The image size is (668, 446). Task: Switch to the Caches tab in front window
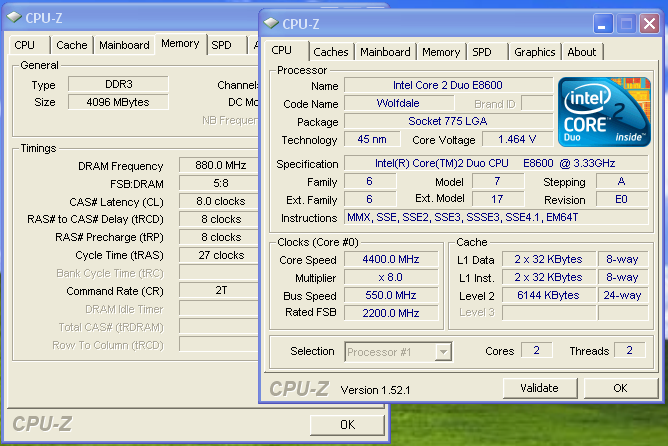click(x=331, y=52)
